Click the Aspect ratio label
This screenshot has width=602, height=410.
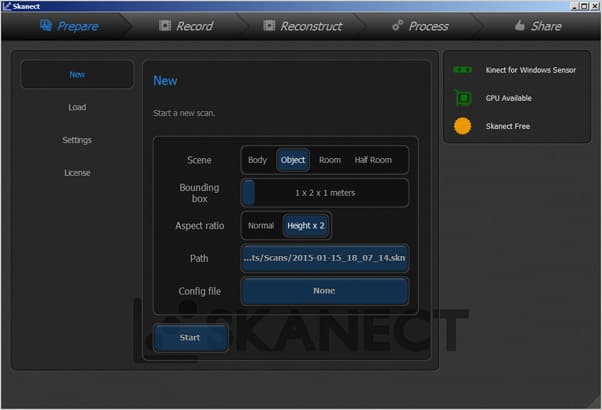pyautogui.click(x=200, y=226)
